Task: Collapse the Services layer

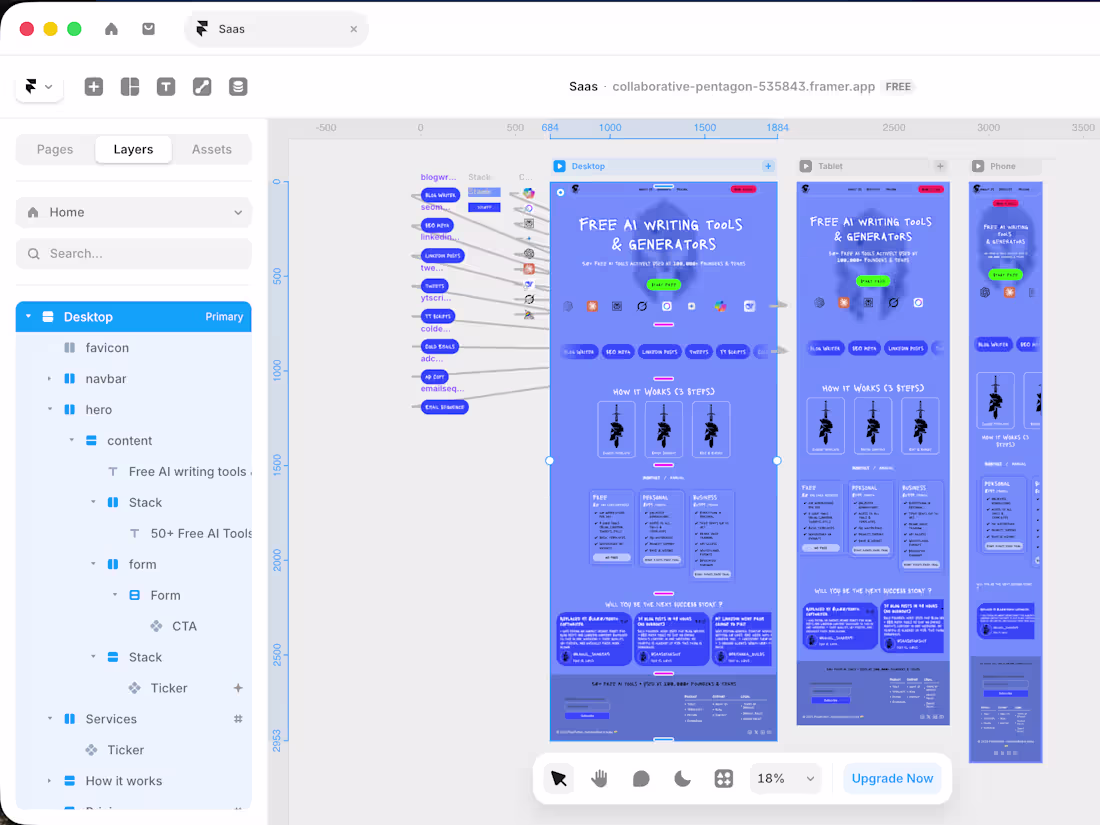Action: pyautogui.click(x=49, y=719)
